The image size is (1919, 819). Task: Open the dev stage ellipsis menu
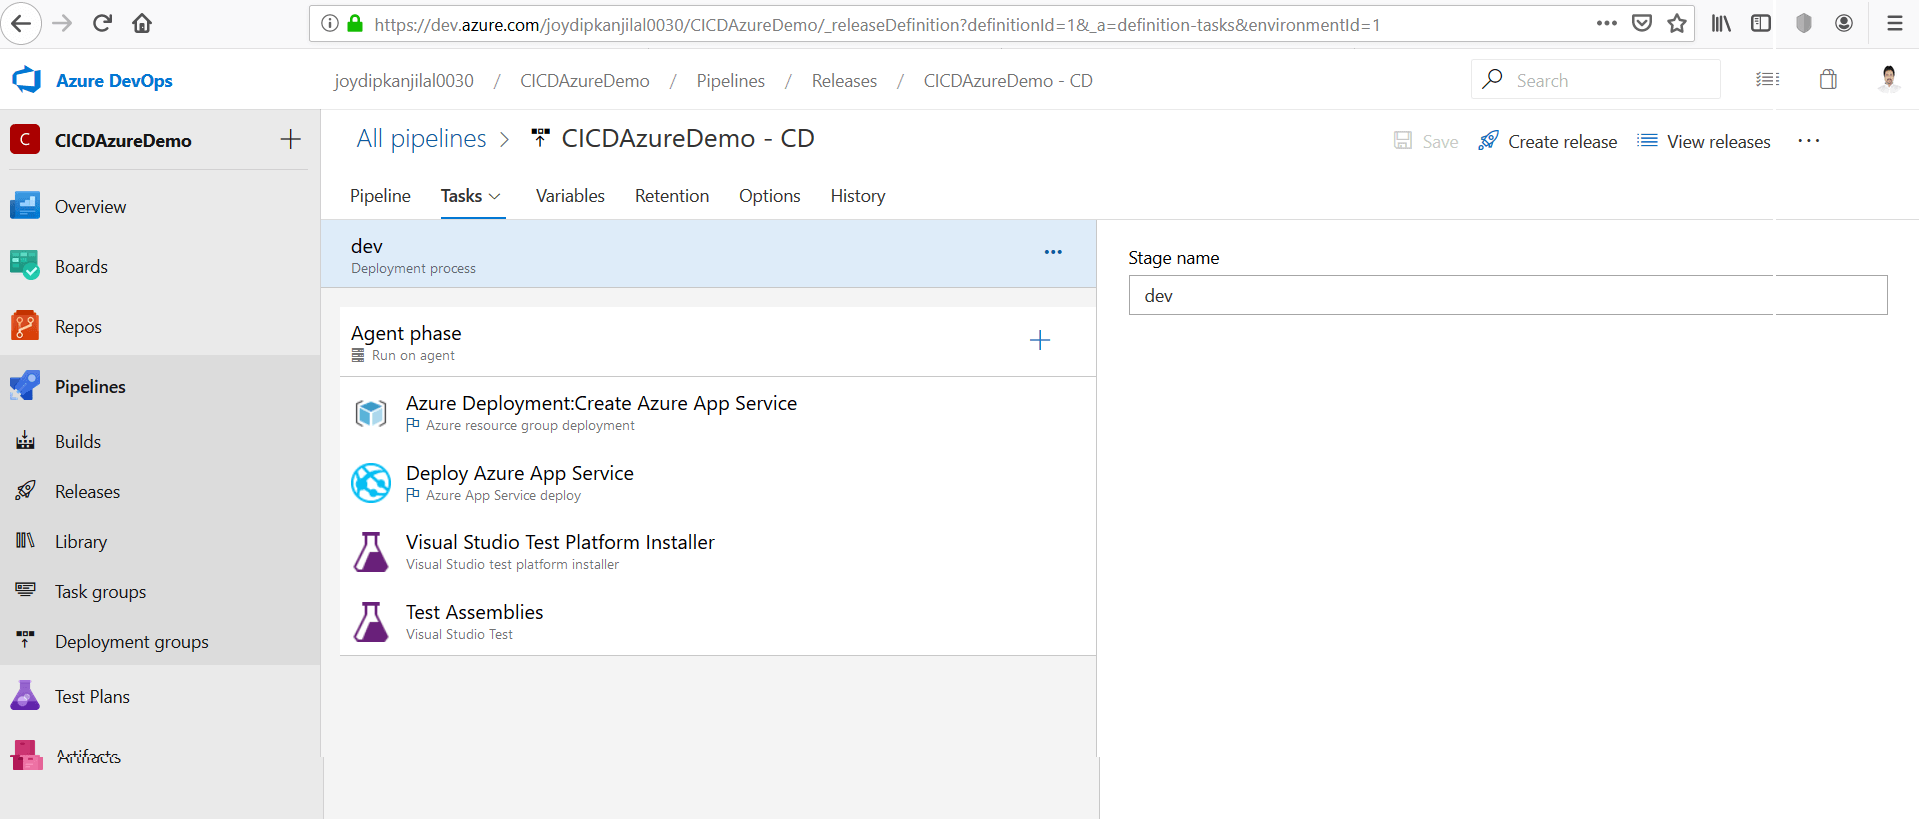(1053, 252)
